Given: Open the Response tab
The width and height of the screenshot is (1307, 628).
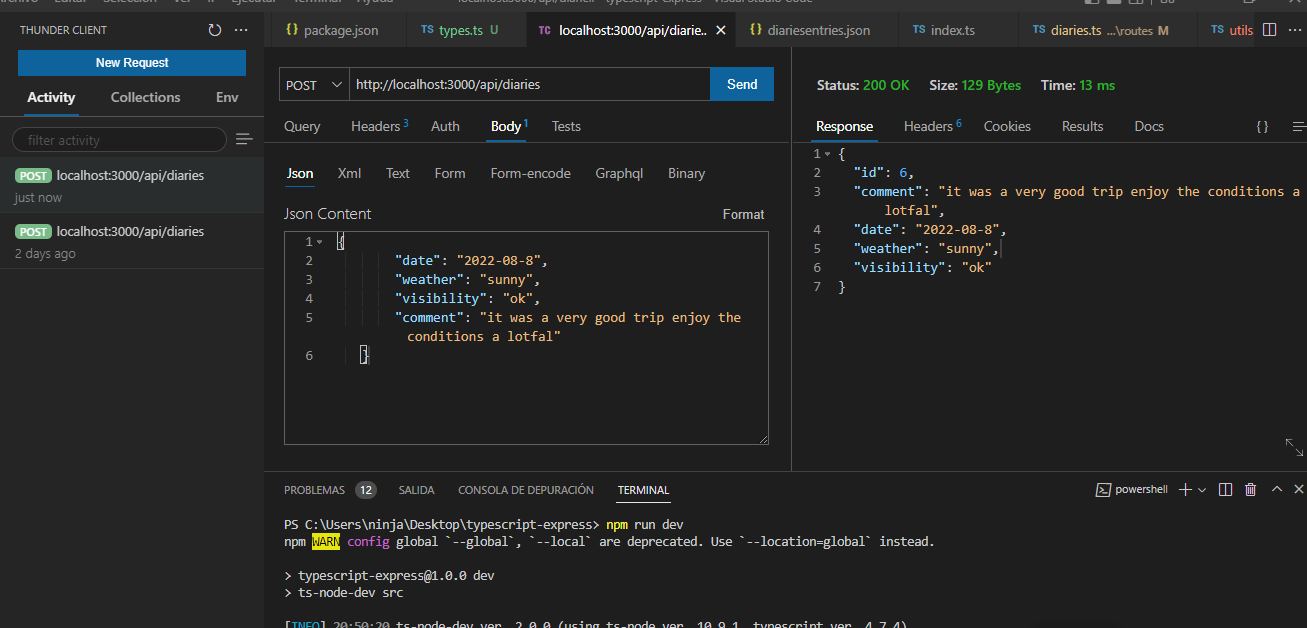Looking at the screenshot, I should click(844, 126).
